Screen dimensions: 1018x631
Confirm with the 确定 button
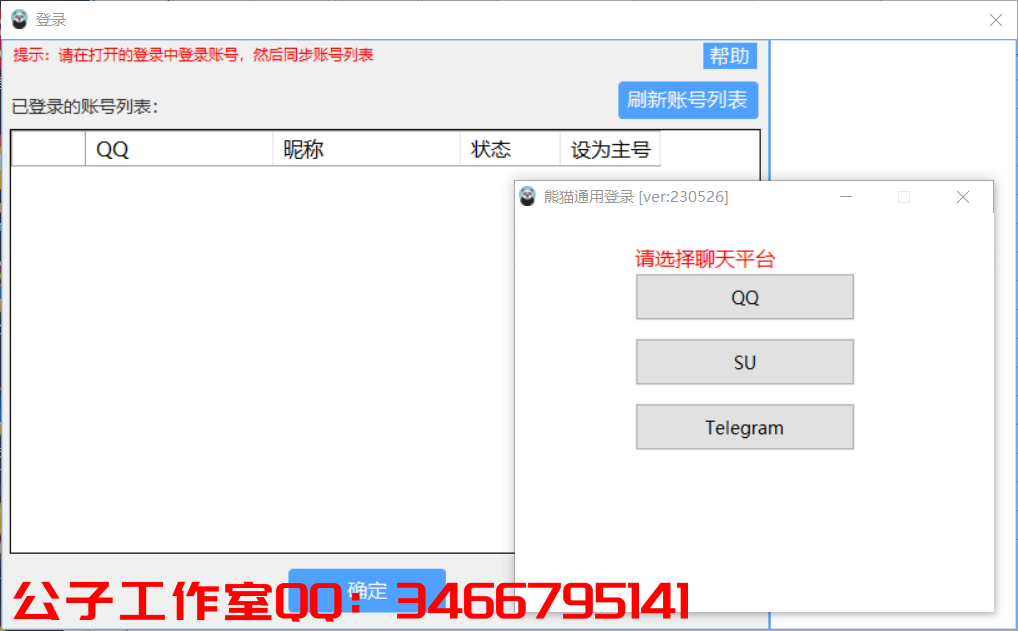click(367, 590)
